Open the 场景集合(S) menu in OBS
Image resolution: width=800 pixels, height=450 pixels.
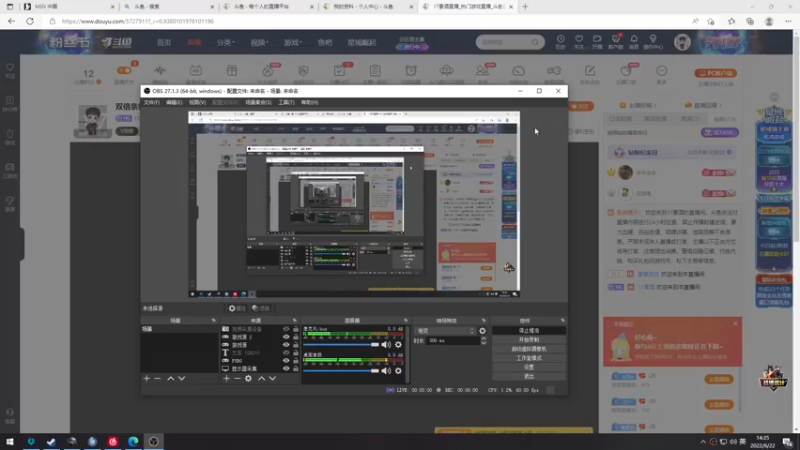(258, 103)
